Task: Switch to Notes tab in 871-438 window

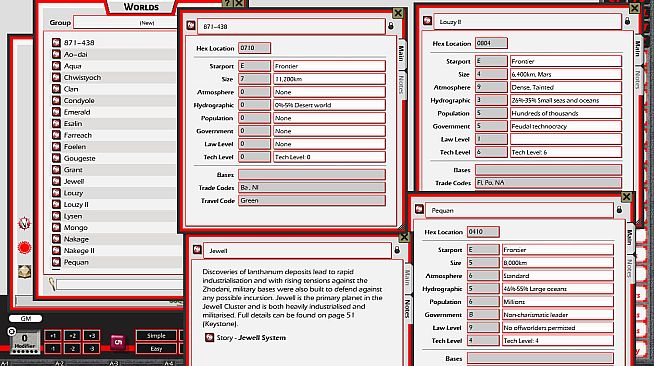Action: click(x=401, y=84)
